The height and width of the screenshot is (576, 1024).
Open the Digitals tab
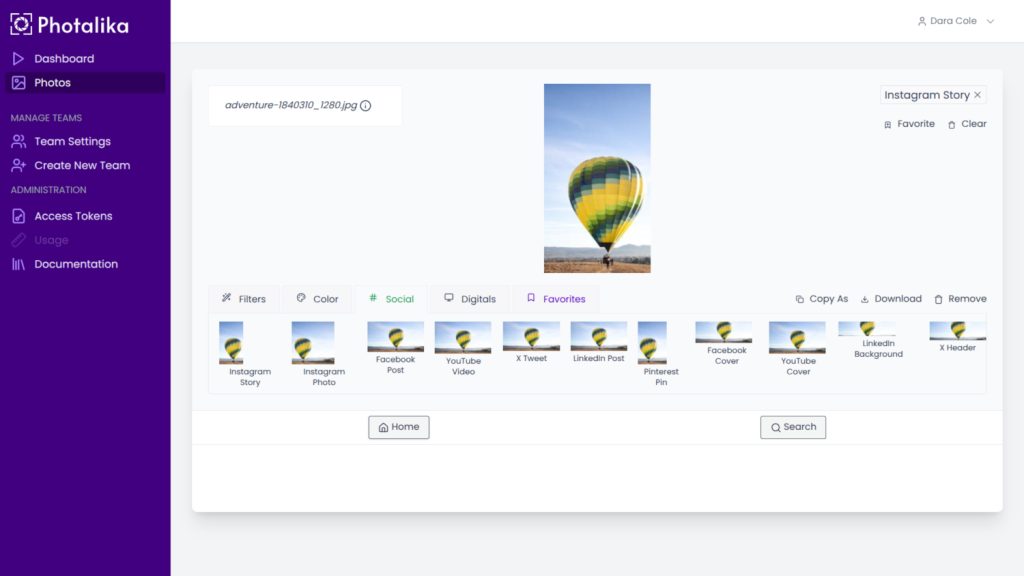tap(469, 299)
